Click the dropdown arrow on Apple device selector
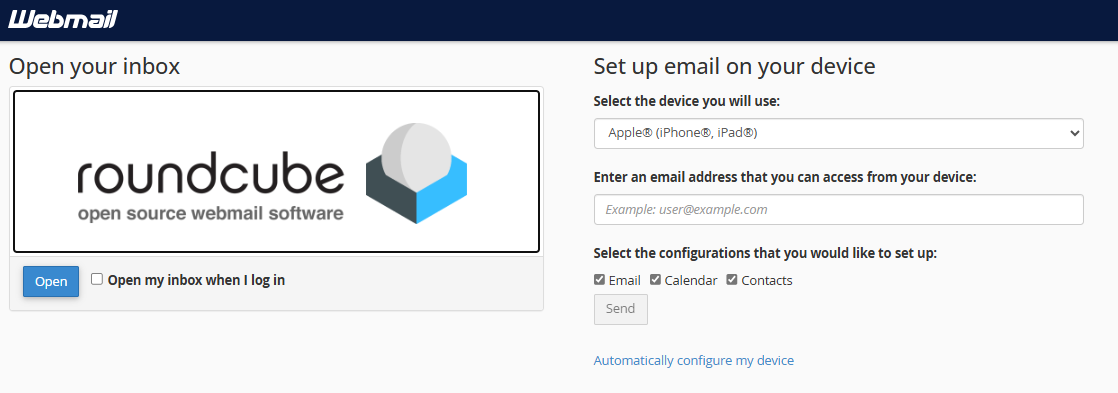Screen dimensions: 1118x393 [1074, 133]
